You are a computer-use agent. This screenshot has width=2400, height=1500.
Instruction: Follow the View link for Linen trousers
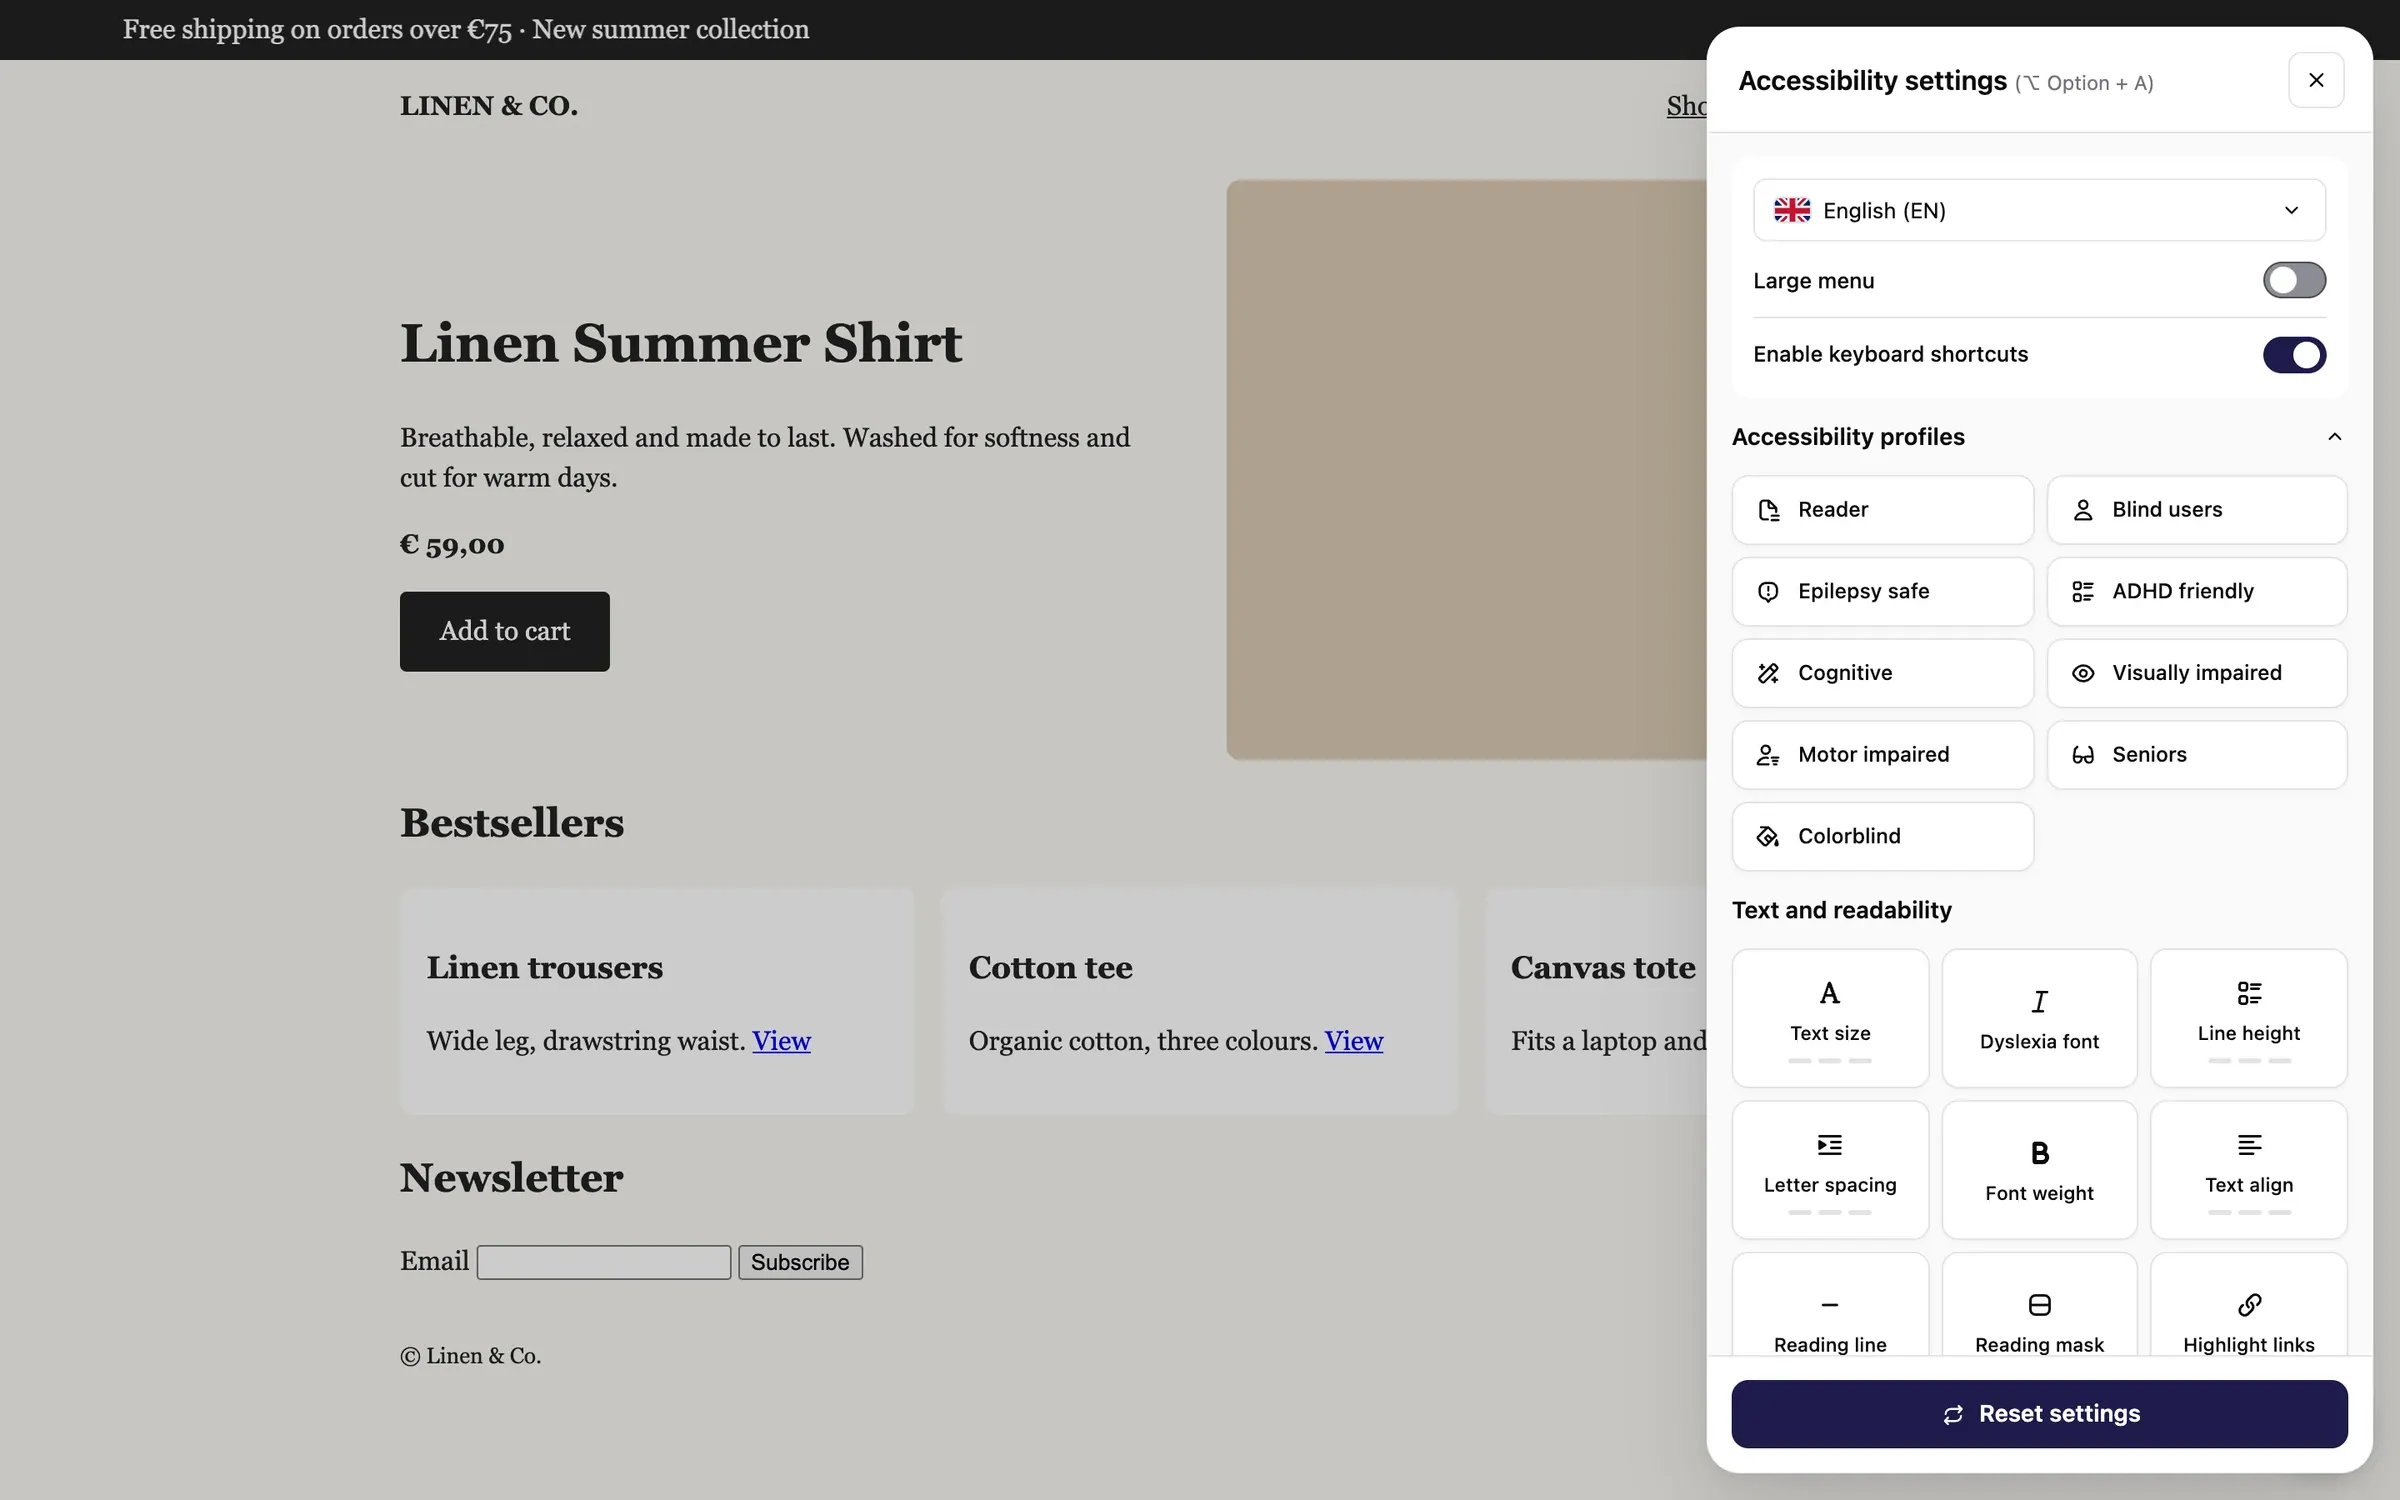click(x=781, y=1041)
